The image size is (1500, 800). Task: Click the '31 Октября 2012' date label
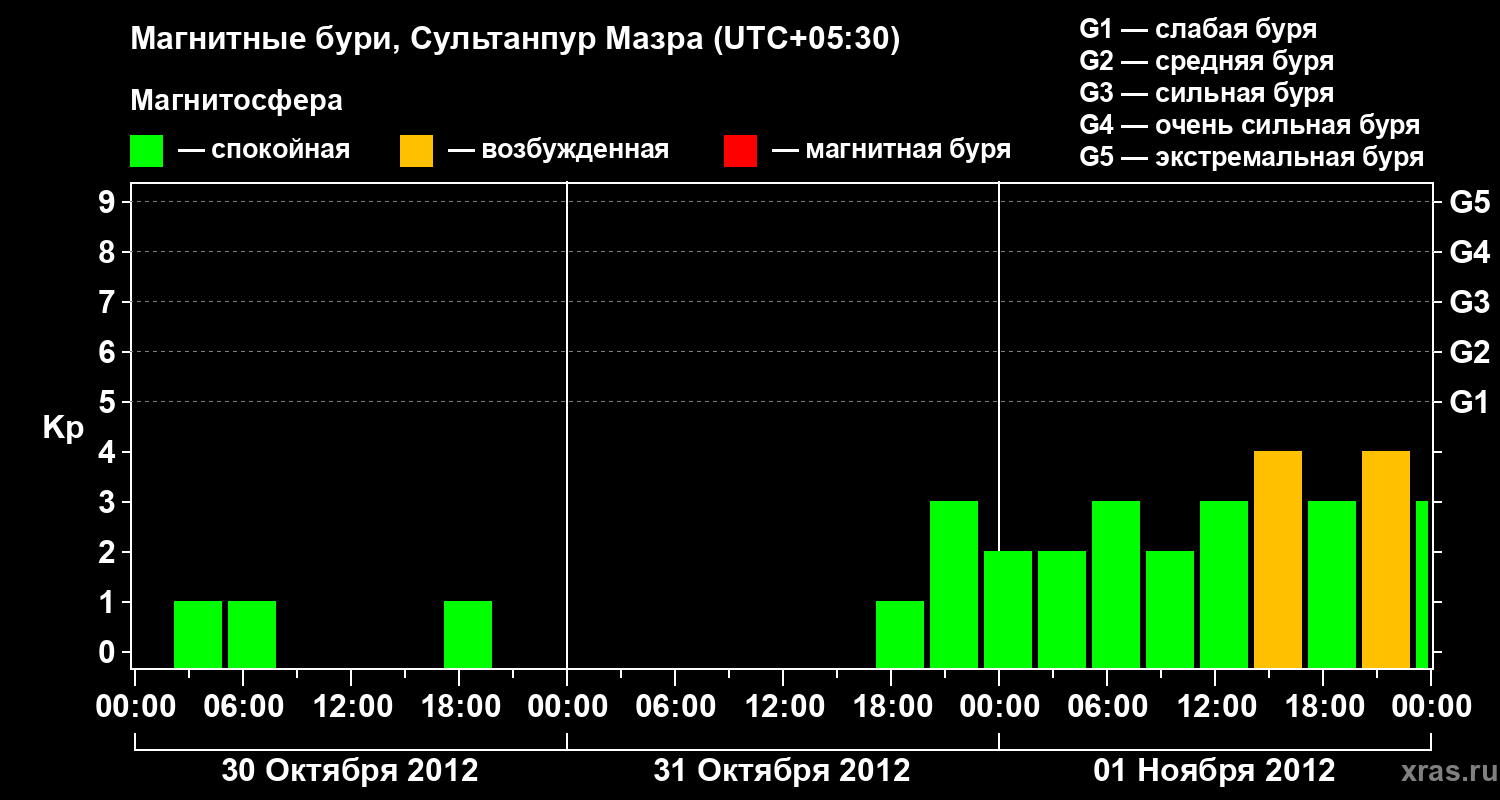pos(782,771)
